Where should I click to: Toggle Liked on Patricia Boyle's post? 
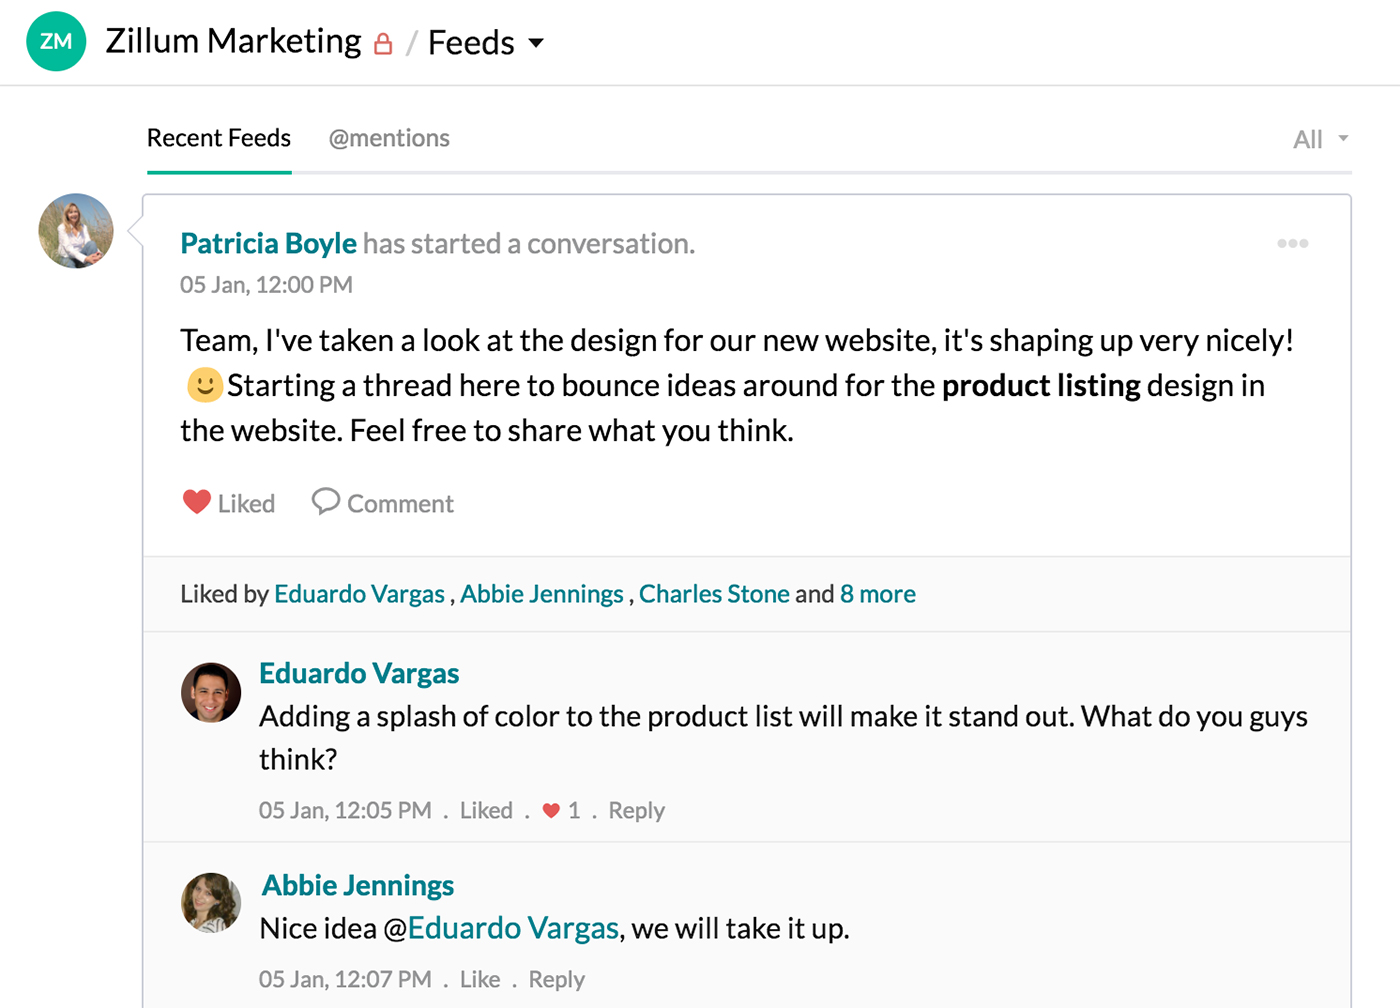tap(246, 504)
